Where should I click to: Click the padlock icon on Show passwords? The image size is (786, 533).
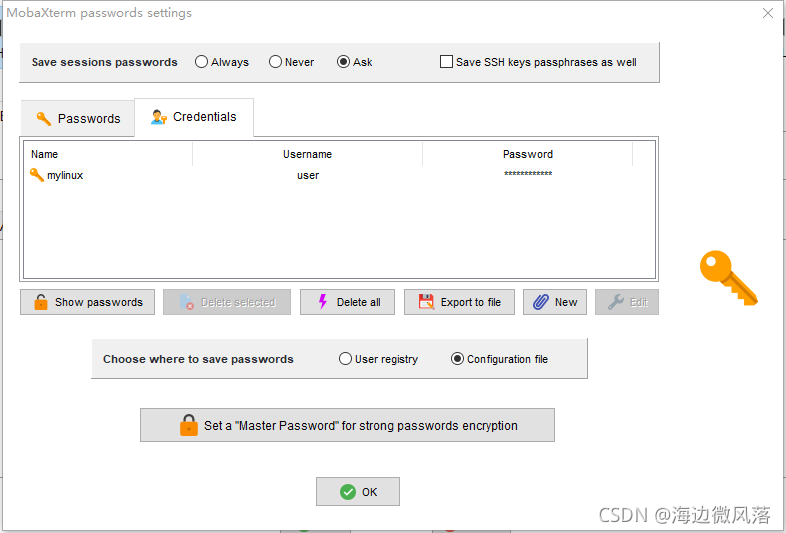click(41, 302)
